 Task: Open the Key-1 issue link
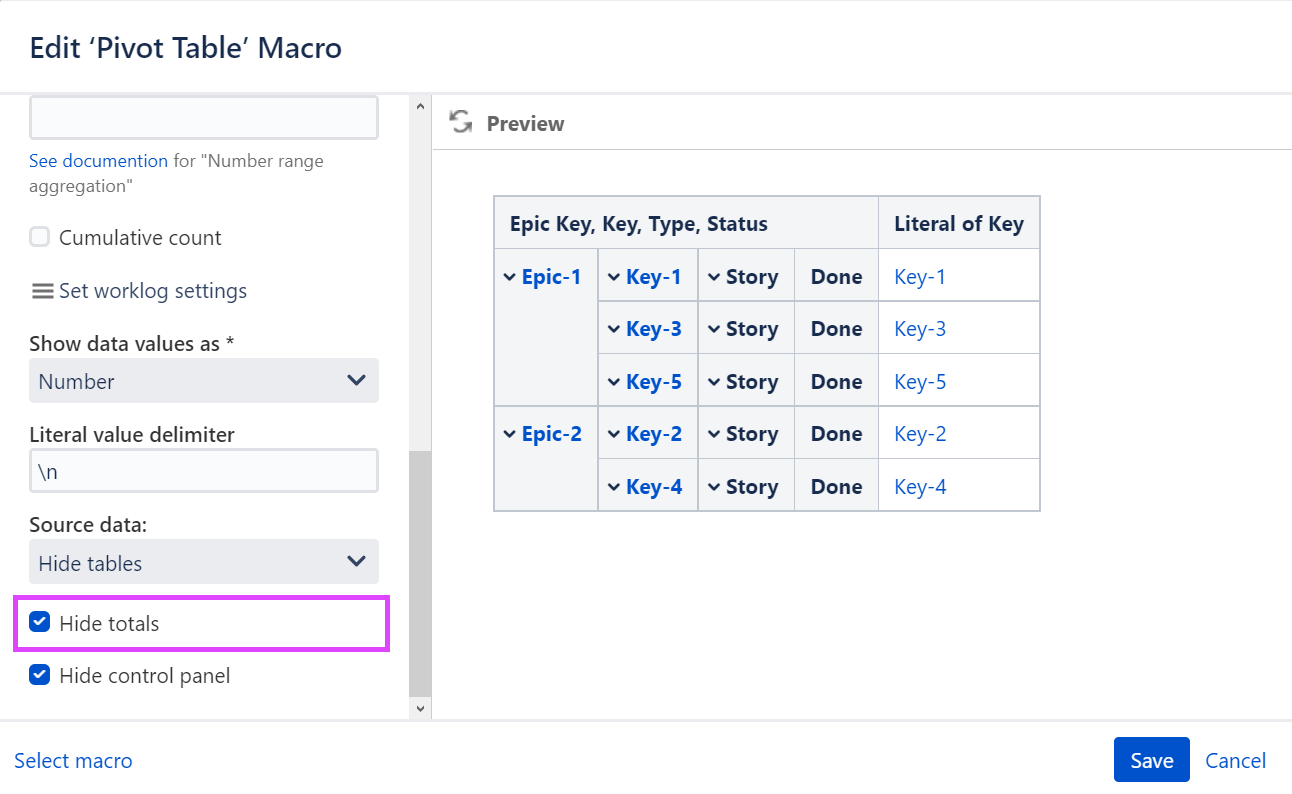coord(920,276)
